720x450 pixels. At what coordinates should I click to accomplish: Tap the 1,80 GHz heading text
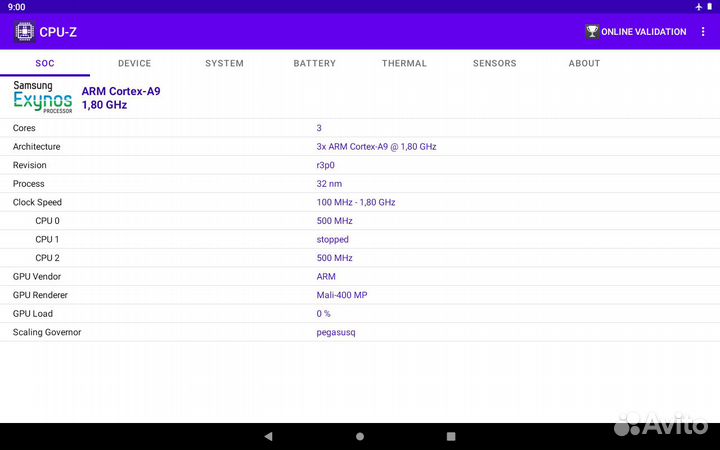point(104,105)
